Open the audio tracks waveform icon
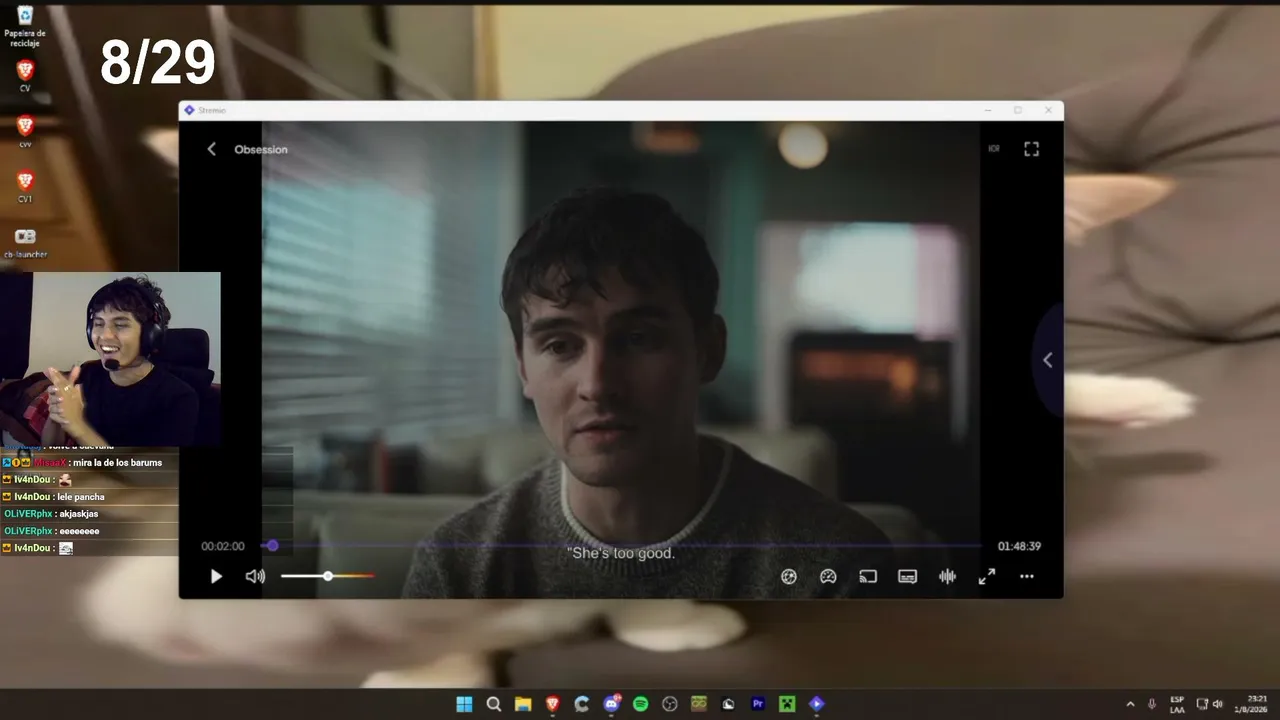This screenshot has width=1280, height=720. 947,576
